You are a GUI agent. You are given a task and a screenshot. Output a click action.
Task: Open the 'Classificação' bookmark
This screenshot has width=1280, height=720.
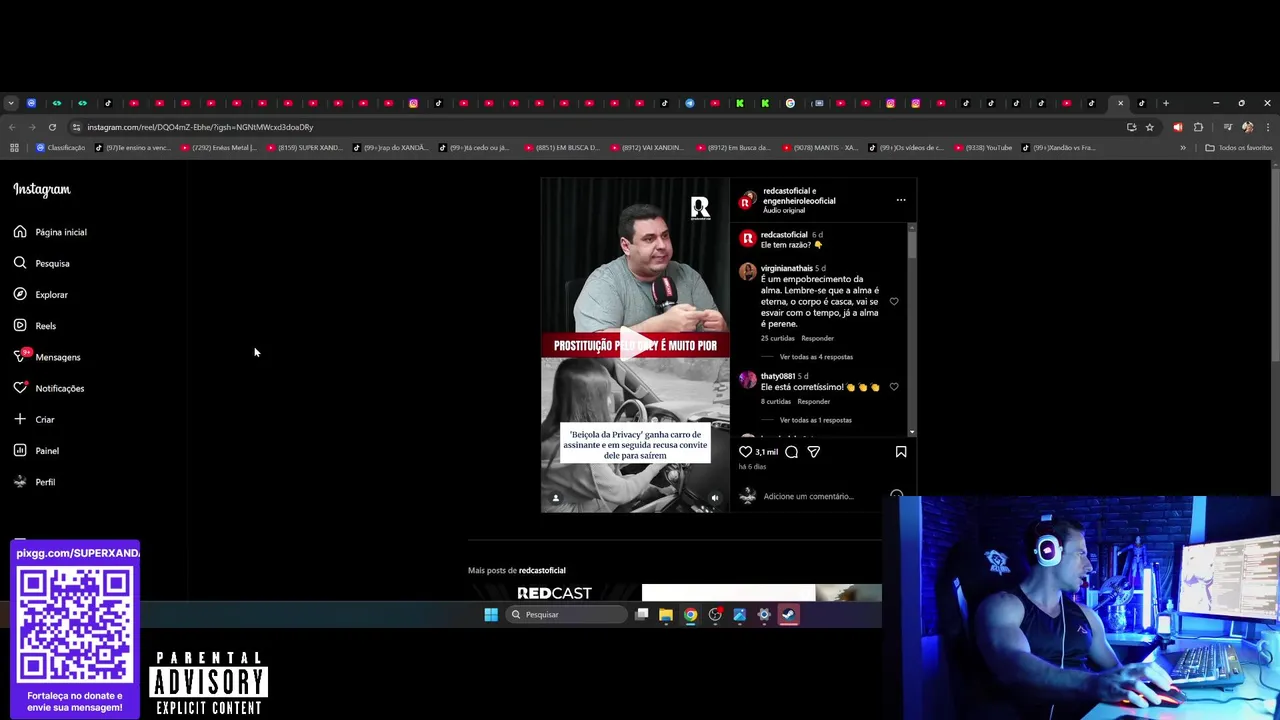click(60, 148)
